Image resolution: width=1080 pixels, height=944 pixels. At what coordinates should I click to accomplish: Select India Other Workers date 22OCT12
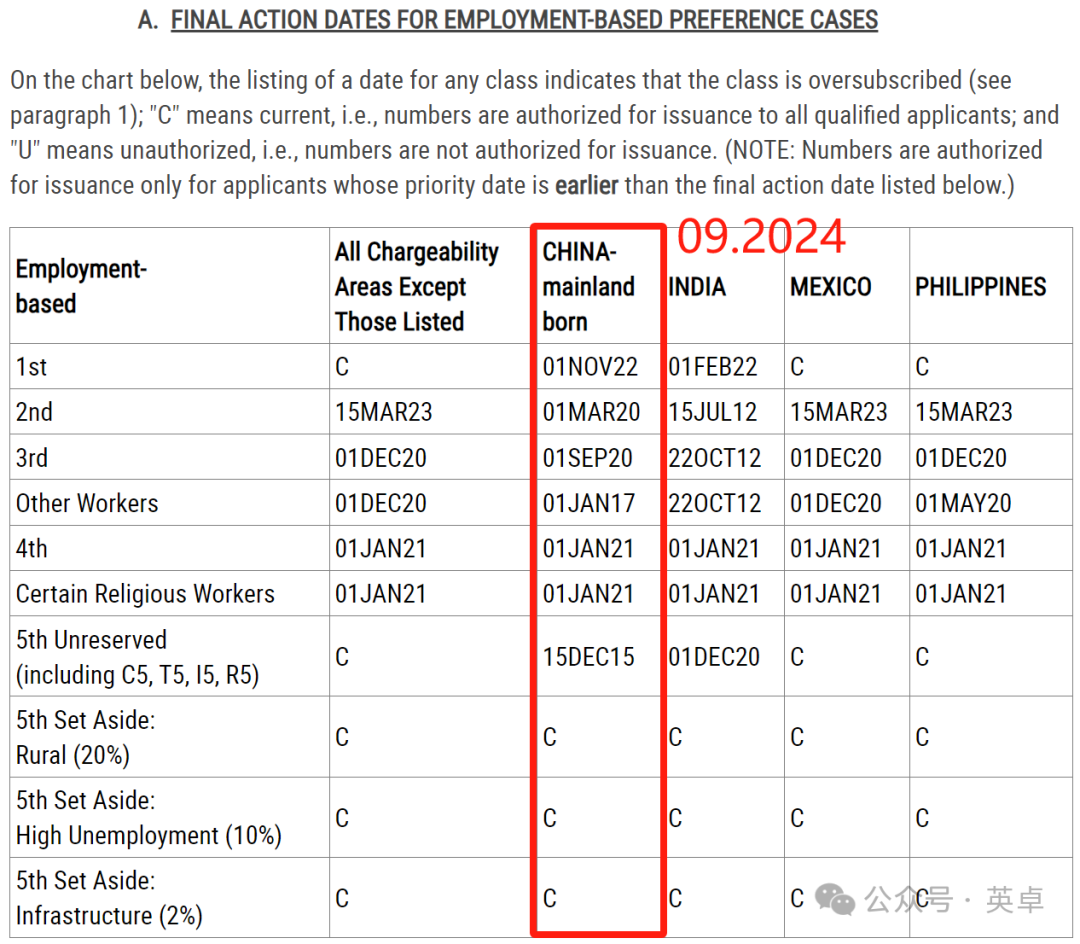coord(715,503)
